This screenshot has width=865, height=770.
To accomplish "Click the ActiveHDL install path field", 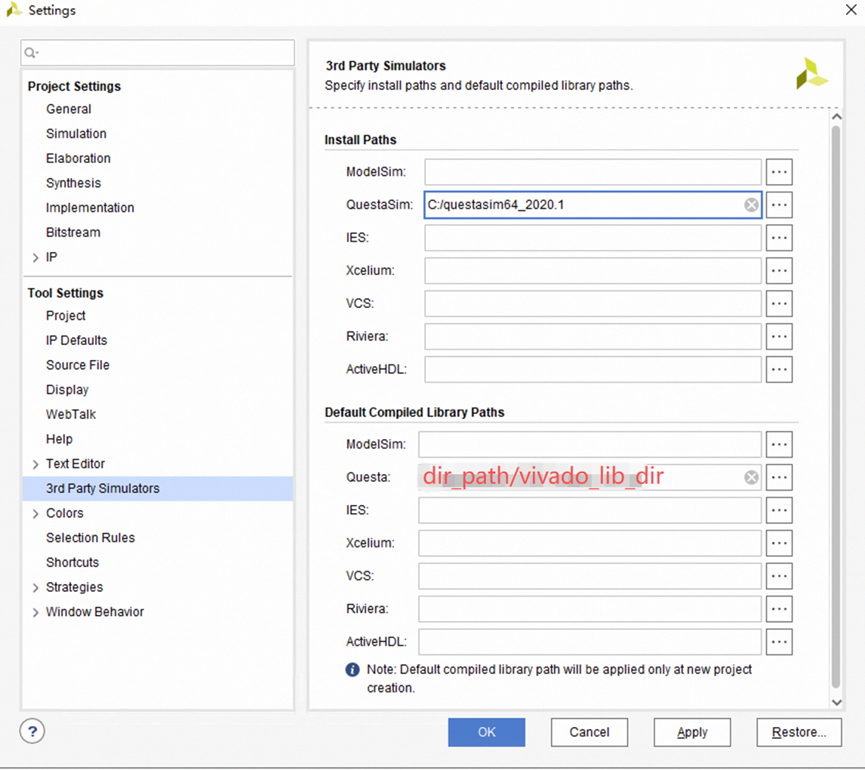I will (x=593, y=370).
